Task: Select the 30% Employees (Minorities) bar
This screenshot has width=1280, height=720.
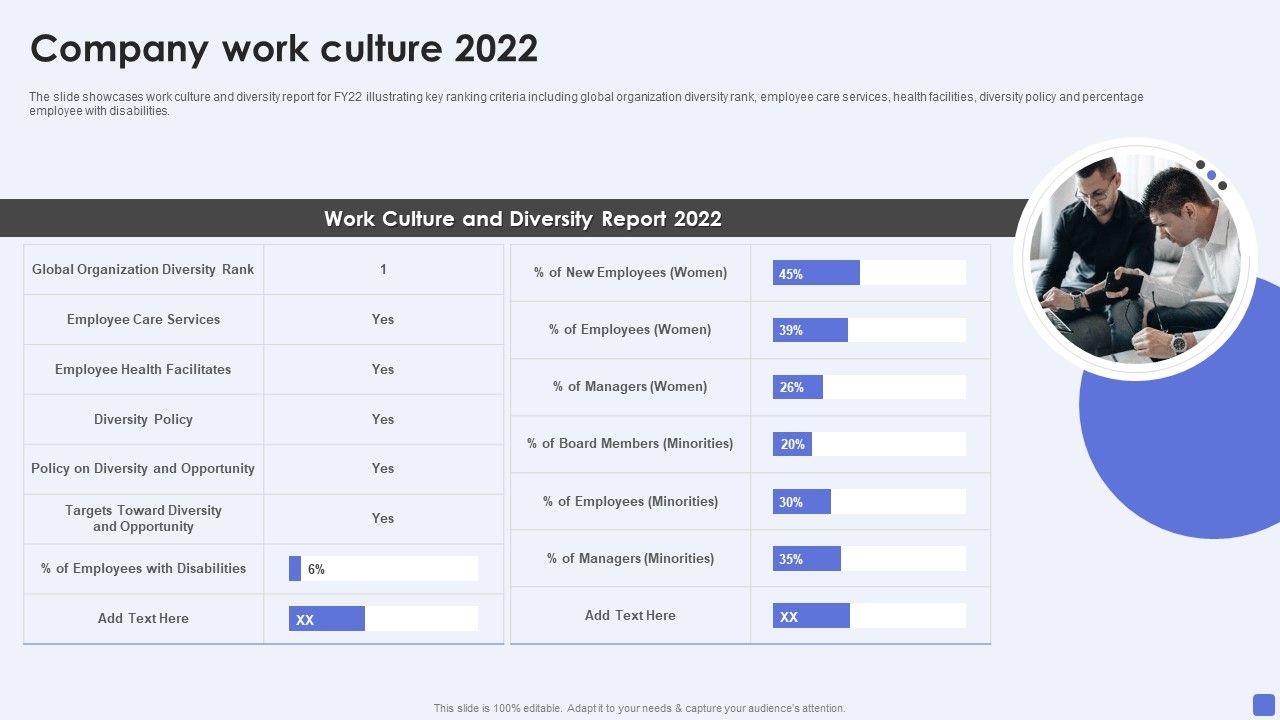Action: coord(801,502)
